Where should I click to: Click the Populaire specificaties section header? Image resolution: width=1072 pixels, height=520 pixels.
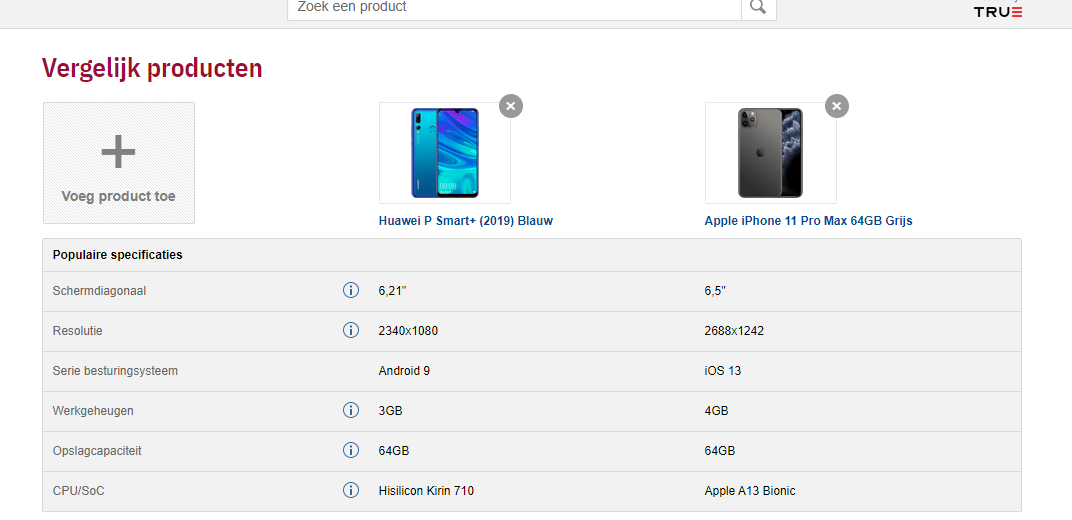(x=118, y=255)
